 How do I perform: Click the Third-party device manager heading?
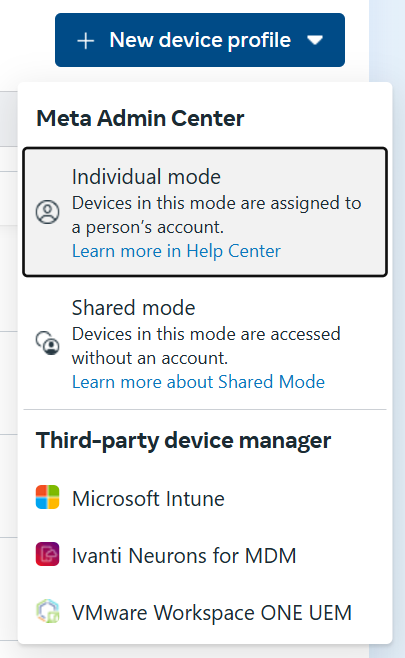(183, 441)
